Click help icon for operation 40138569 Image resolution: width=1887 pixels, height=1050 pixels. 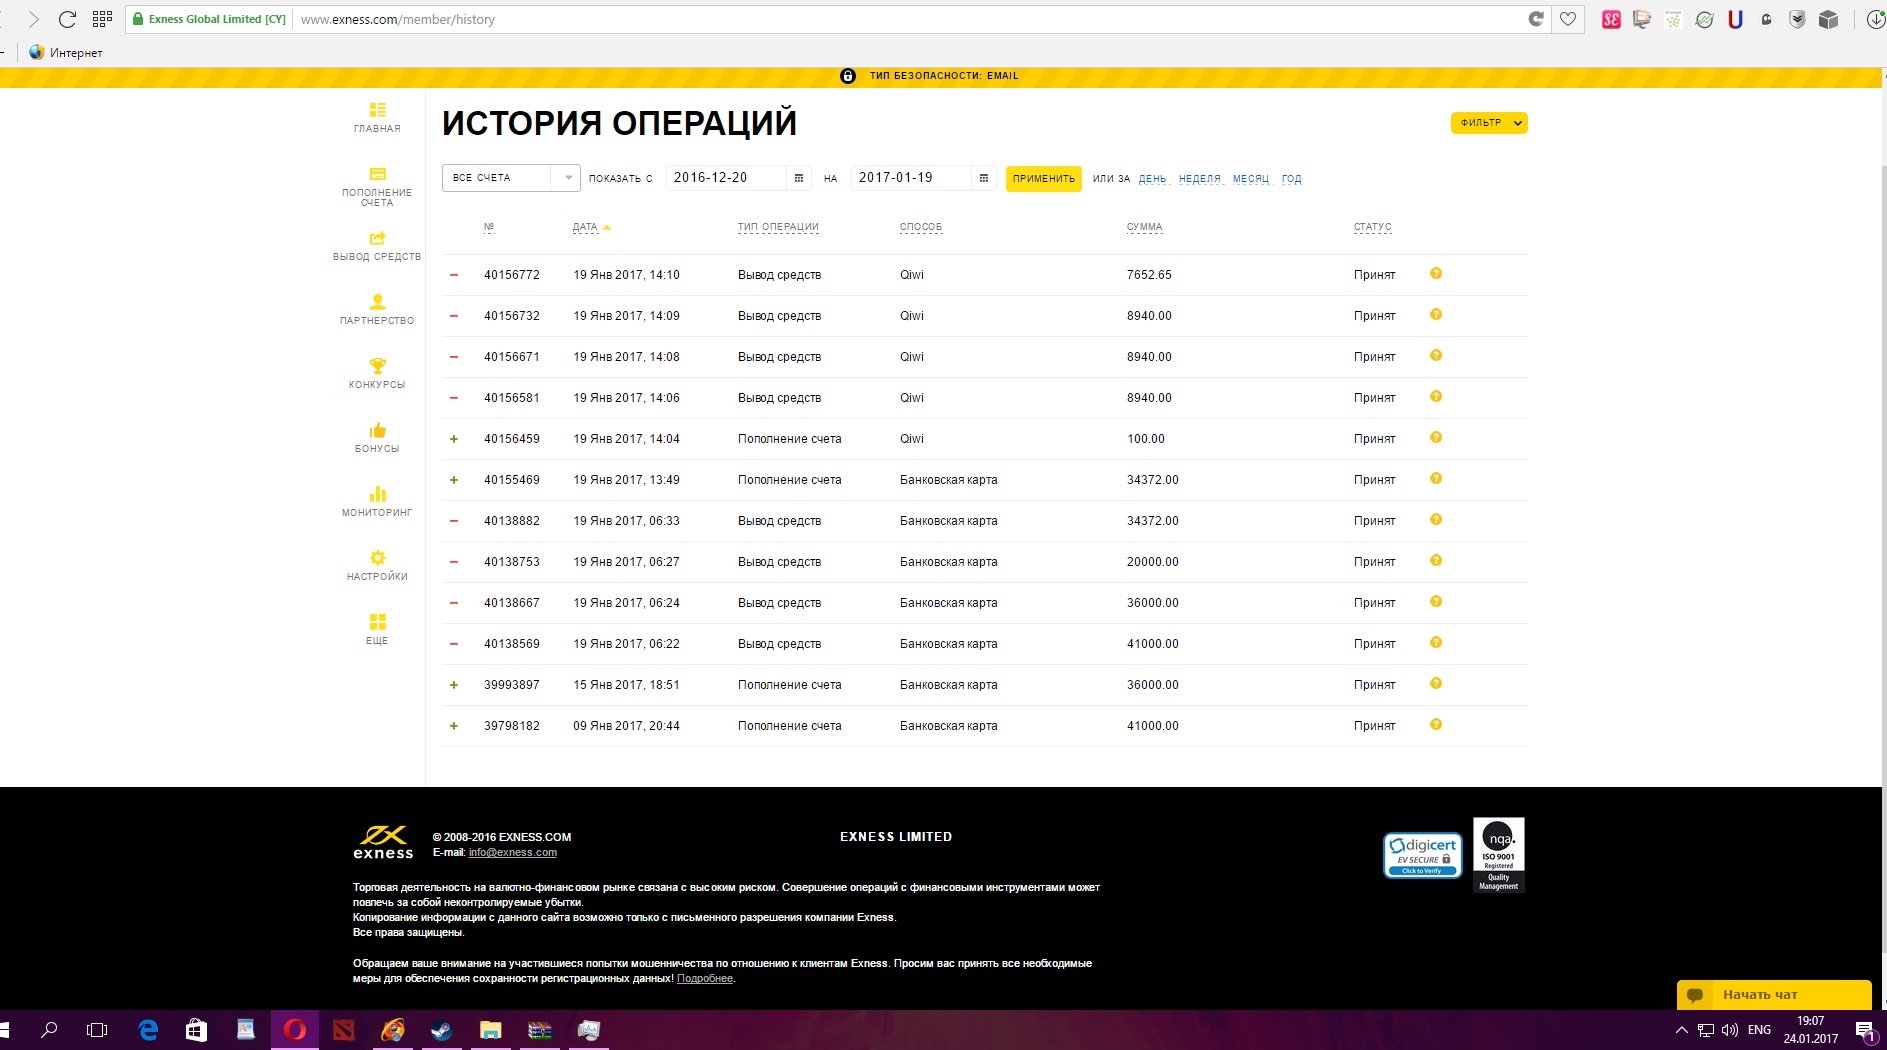tap(1436, 643)
